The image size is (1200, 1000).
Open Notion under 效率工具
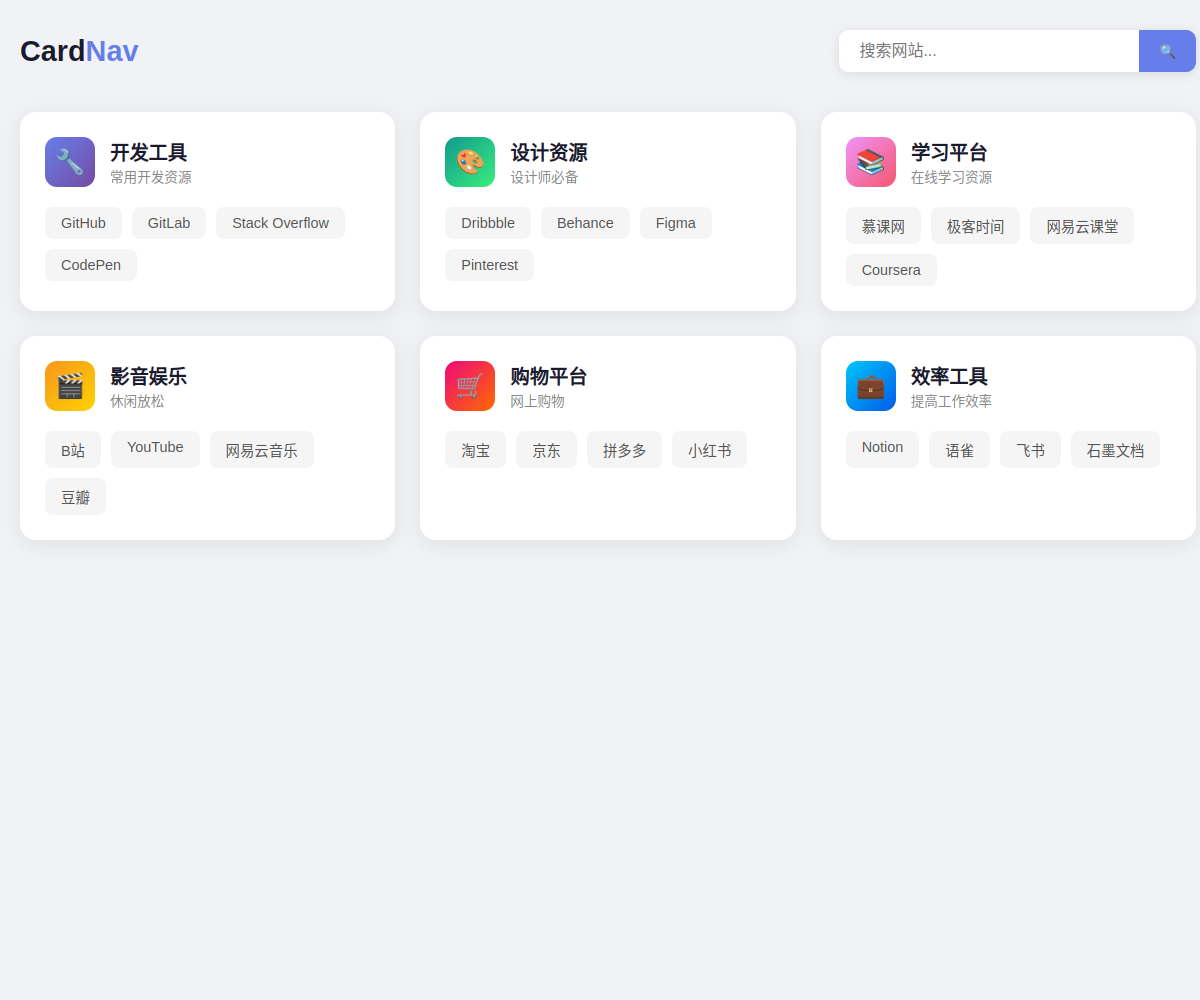882,448
